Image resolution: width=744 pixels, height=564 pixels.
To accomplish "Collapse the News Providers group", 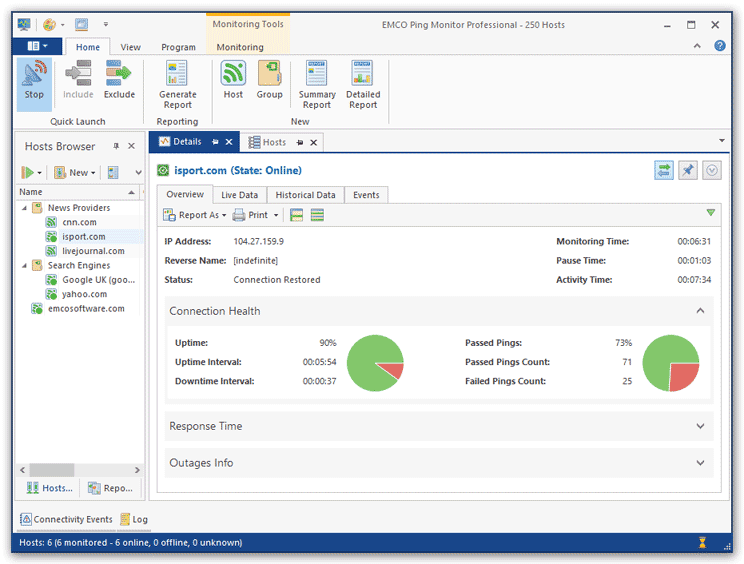I will point(24,208).
